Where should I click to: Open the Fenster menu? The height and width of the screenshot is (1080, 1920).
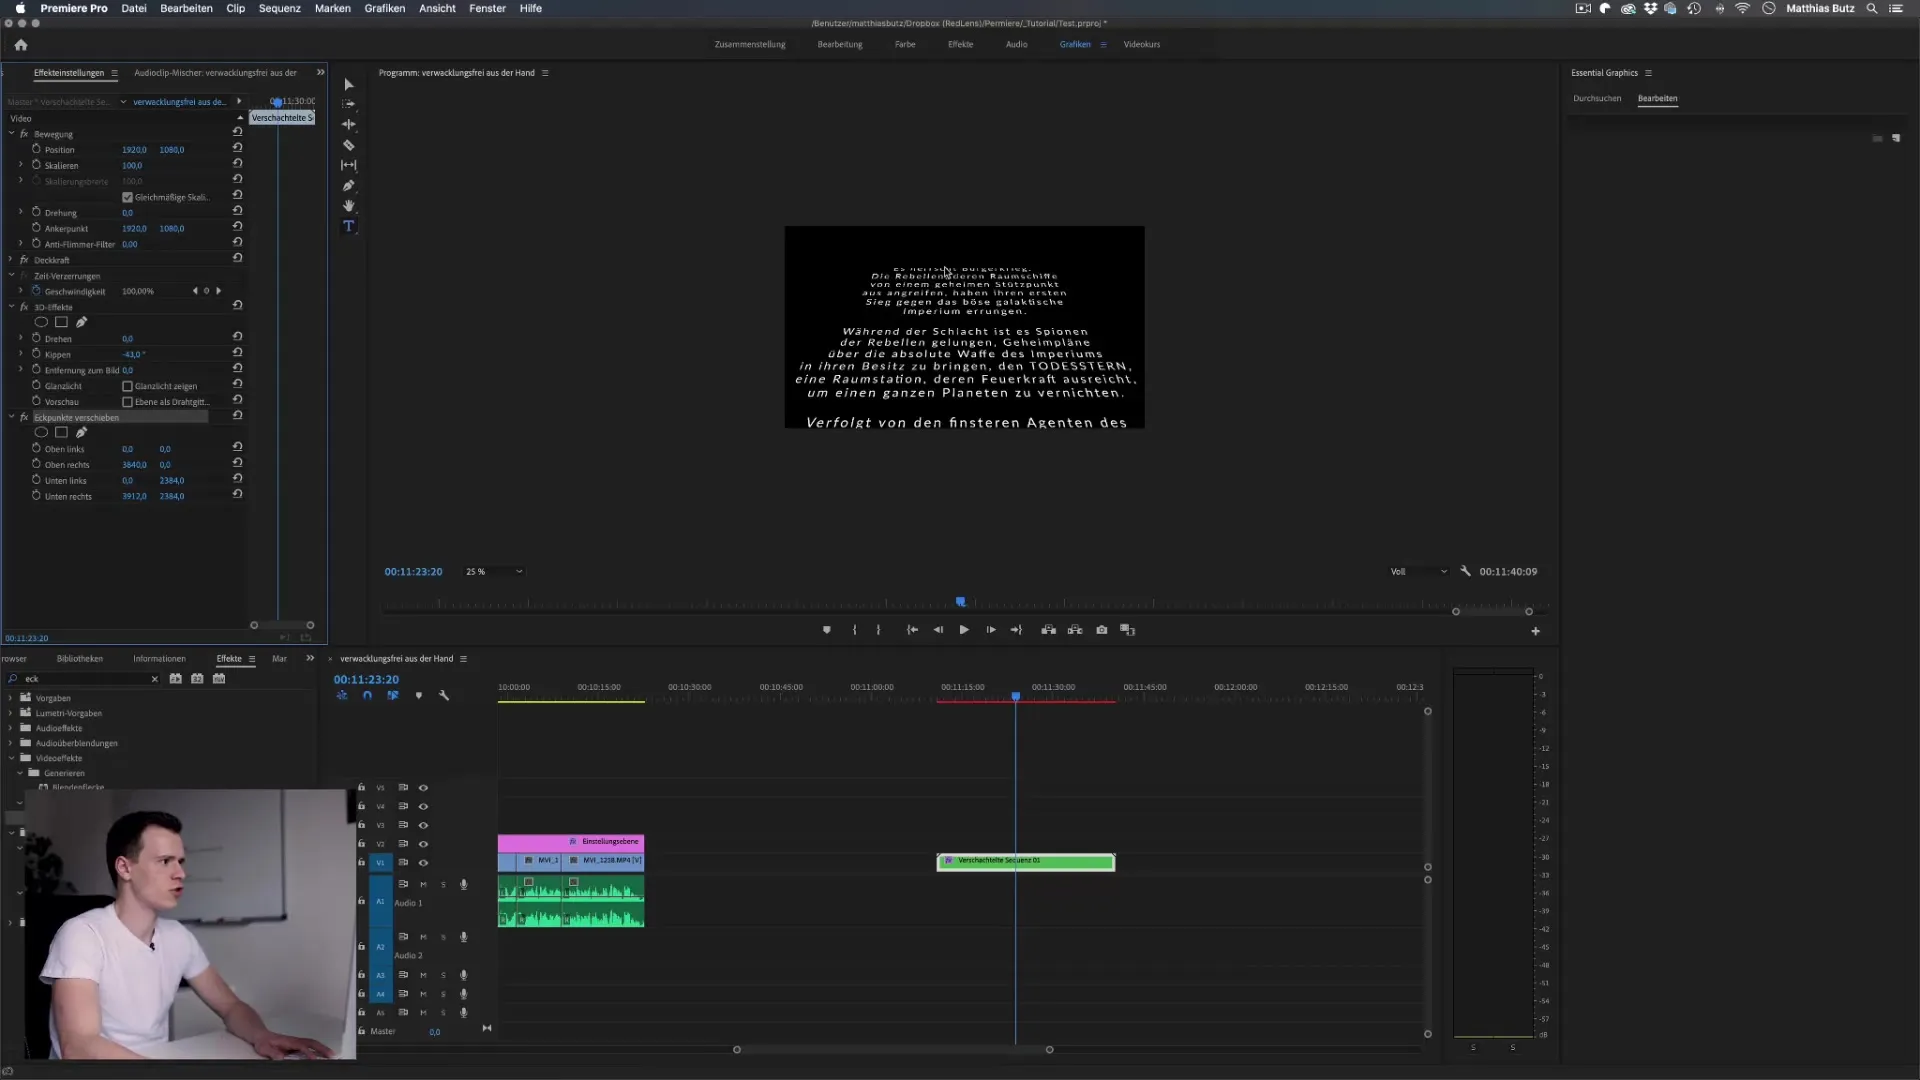click(487, 8)
